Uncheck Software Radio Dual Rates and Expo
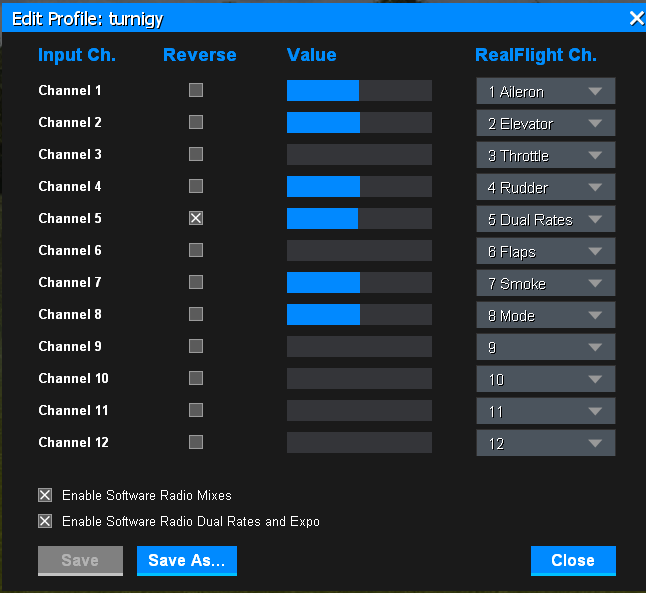Image resolution: width=646 pixels, height=593 pixels. point(45,521)
